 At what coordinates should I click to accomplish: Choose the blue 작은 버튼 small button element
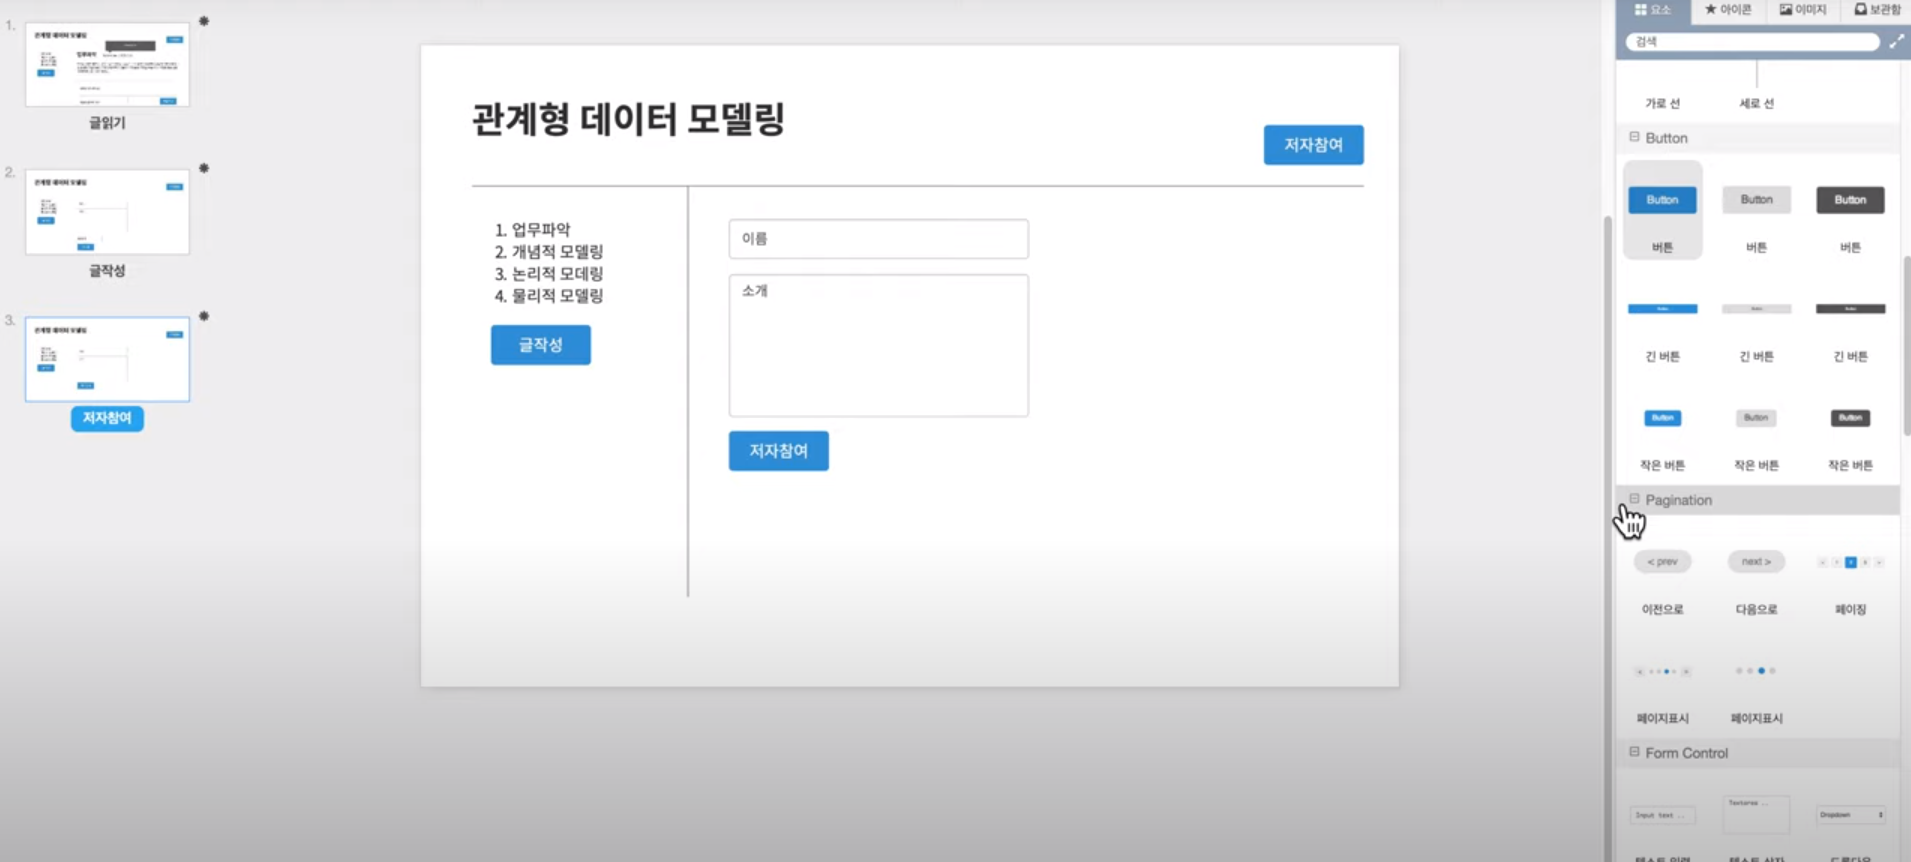[x=1662, y=418]
